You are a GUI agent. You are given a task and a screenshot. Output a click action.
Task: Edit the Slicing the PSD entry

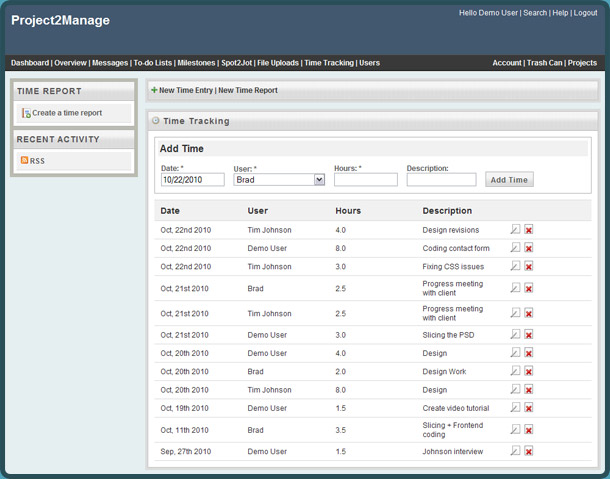point(515,334)
